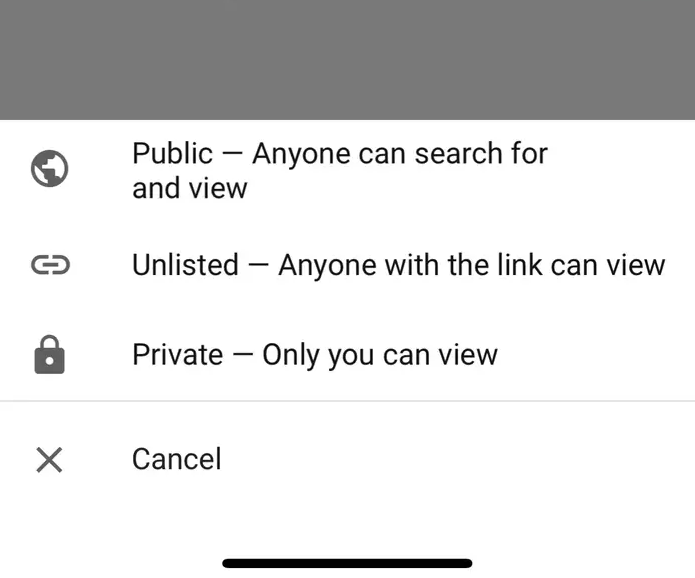
Task: Choose the word "Private" in the third option
Action: pos(177,354)
